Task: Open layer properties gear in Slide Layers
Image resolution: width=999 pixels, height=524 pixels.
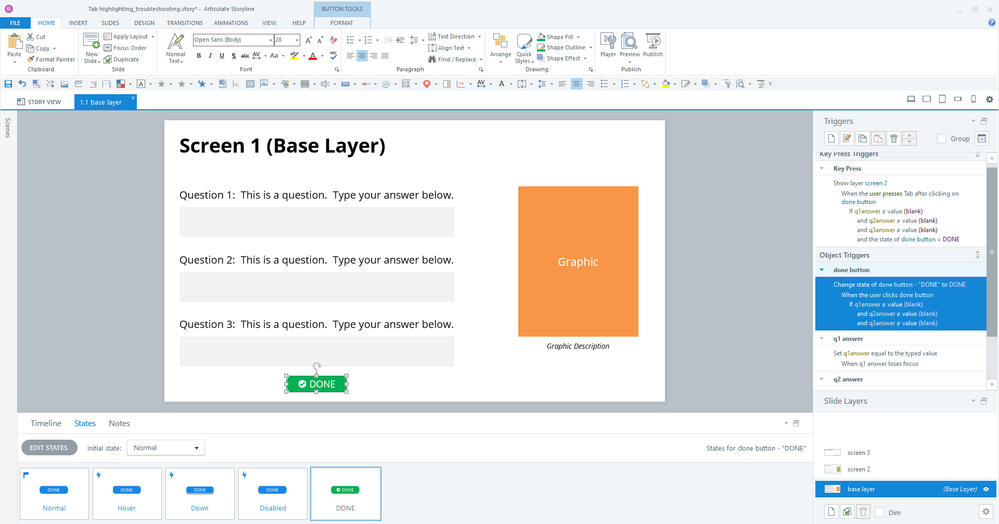Action: point(985,511)
